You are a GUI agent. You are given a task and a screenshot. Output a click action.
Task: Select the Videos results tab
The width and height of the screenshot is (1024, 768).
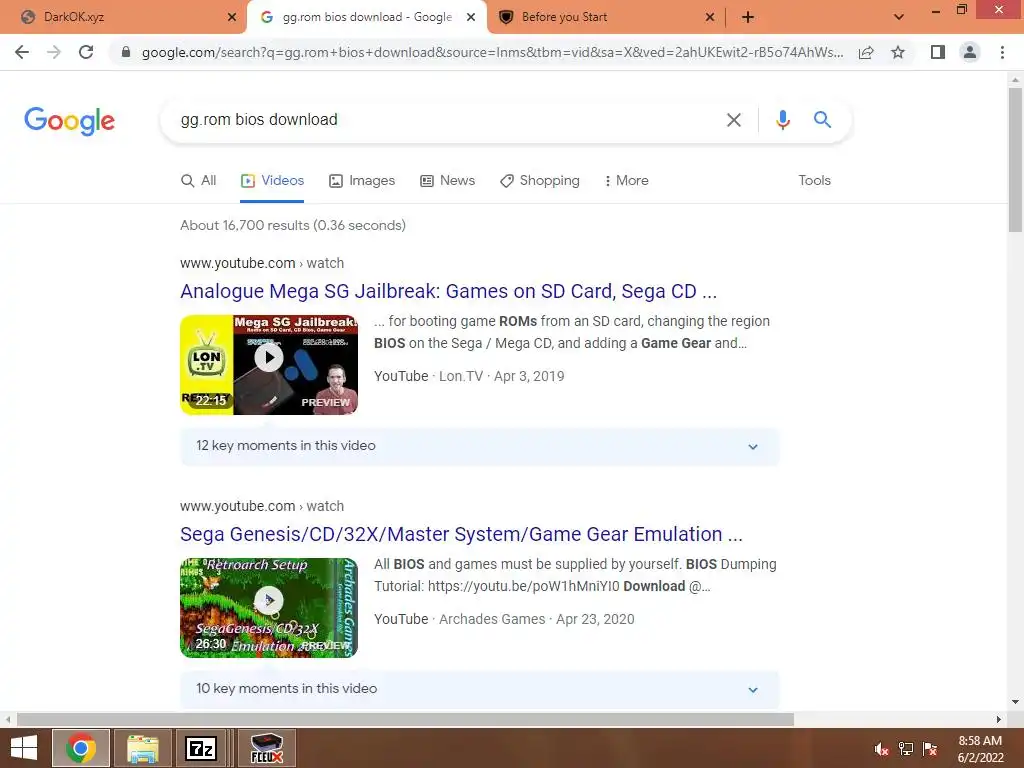pyautogui.click(x=272, y=181)
